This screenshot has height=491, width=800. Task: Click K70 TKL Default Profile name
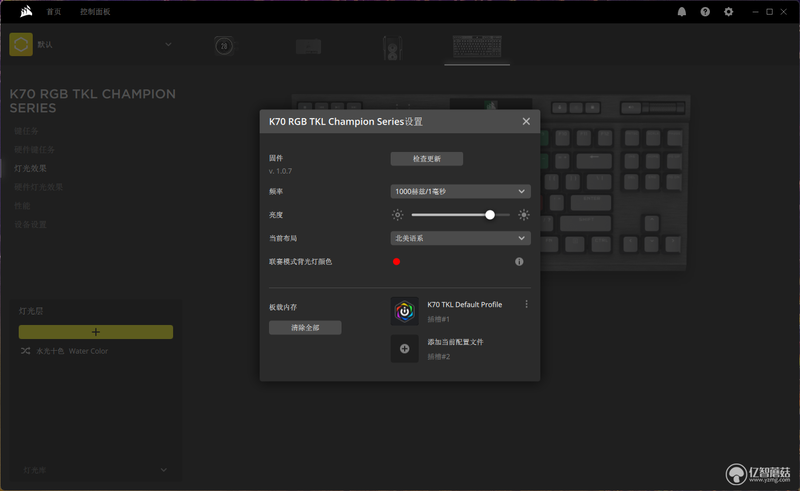pos(465,305)
